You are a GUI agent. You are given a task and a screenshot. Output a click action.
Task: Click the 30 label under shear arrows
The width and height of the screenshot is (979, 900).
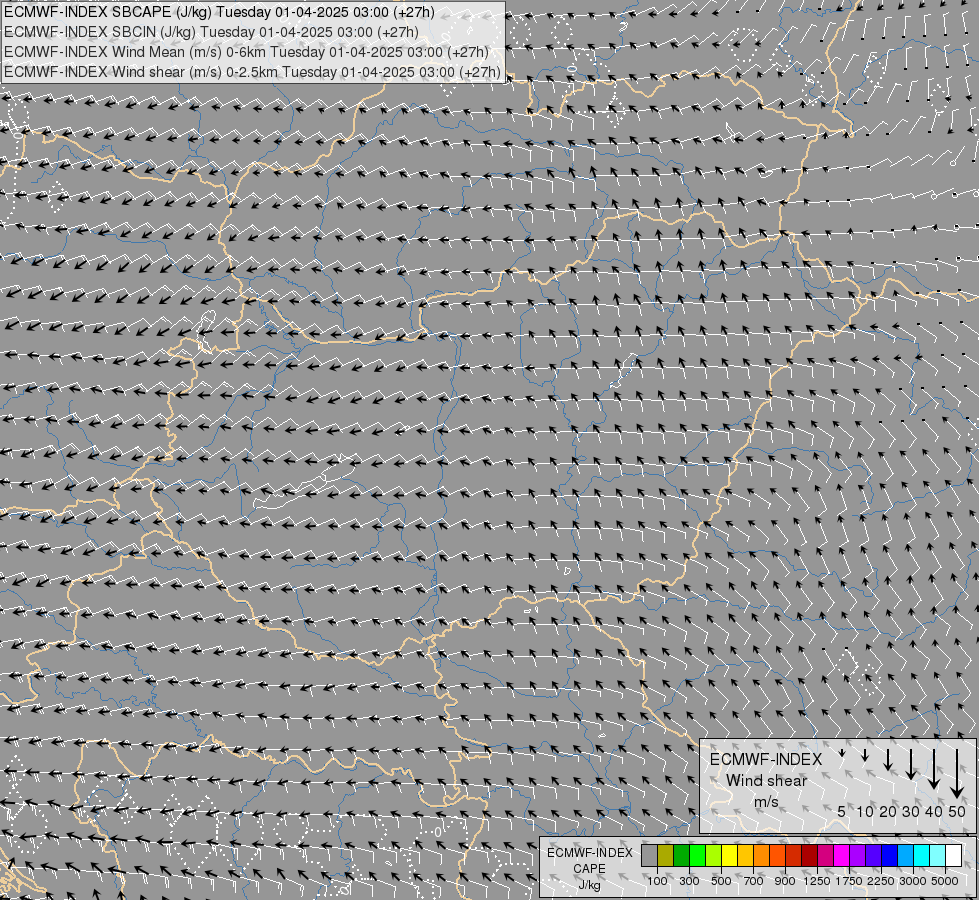pos(911,812)
